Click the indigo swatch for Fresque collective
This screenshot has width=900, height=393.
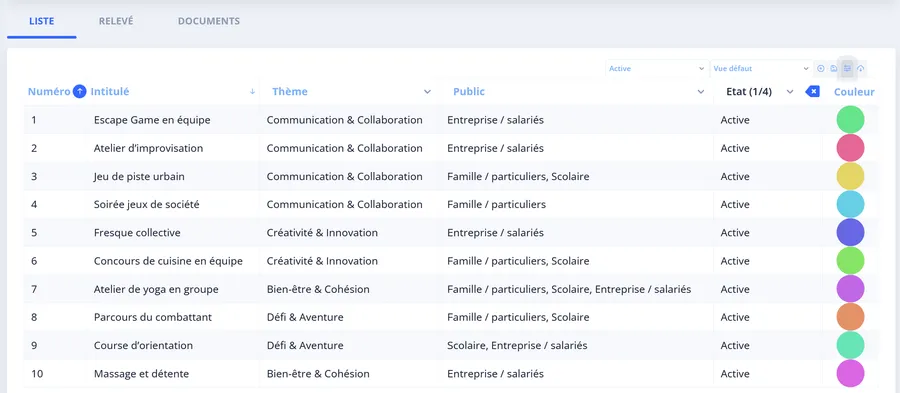[850, 232]
